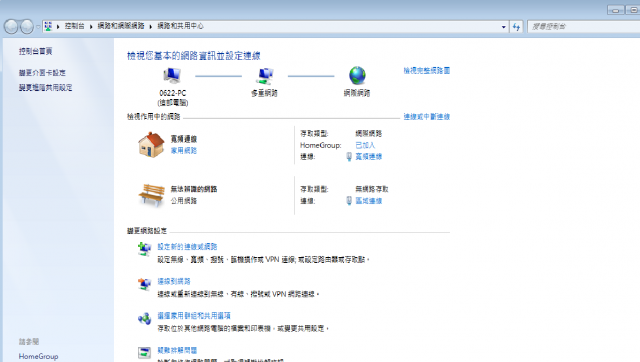The width and height of the screenshot is (640, 362).
Task: Open the address bar history dropdown
Action: click(504, 27)
